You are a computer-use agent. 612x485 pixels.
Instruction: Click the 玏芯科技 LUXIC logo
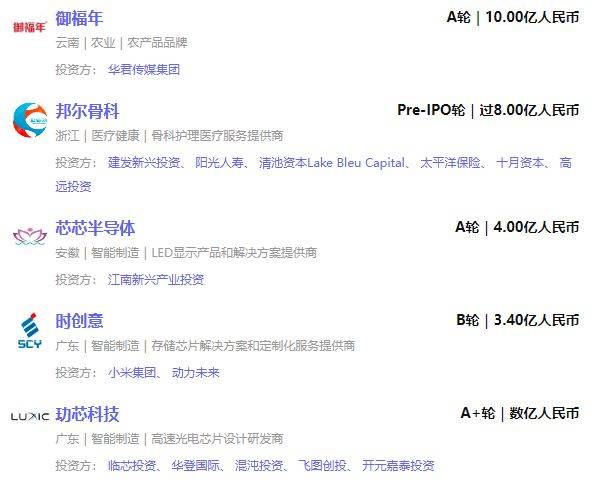(x=30, y=416)
